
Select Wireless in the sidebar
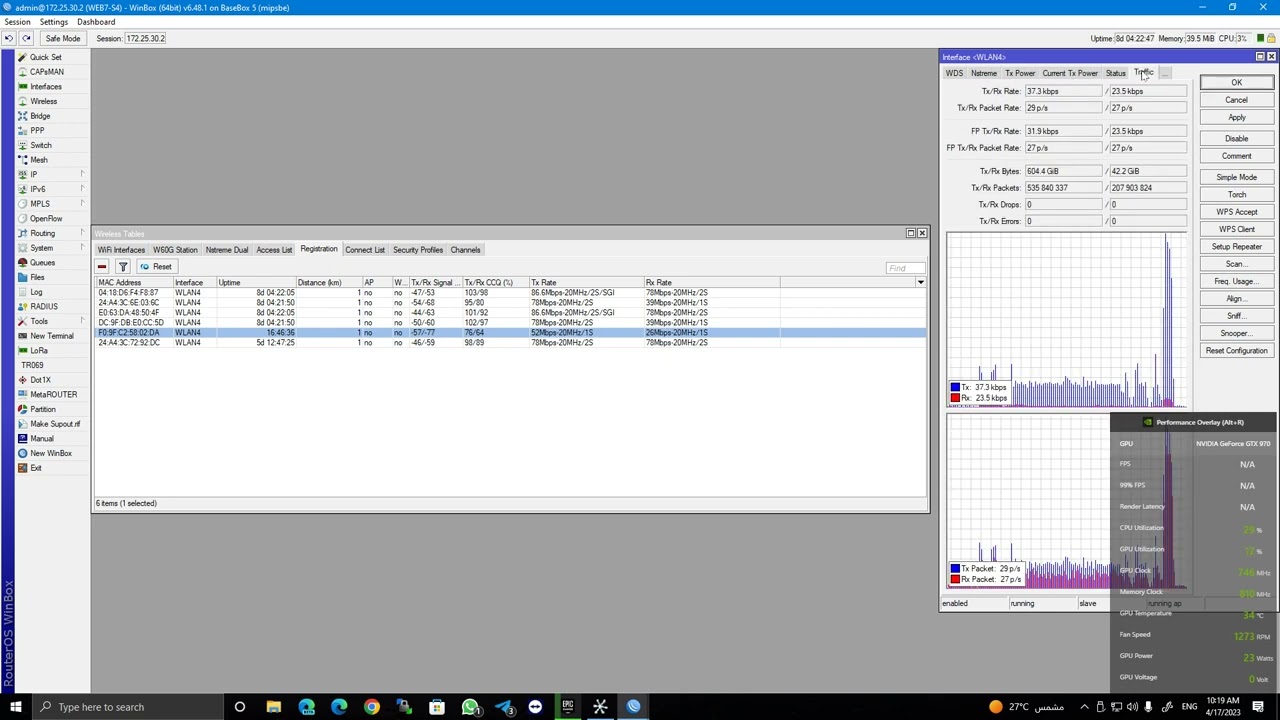point(43,101)
